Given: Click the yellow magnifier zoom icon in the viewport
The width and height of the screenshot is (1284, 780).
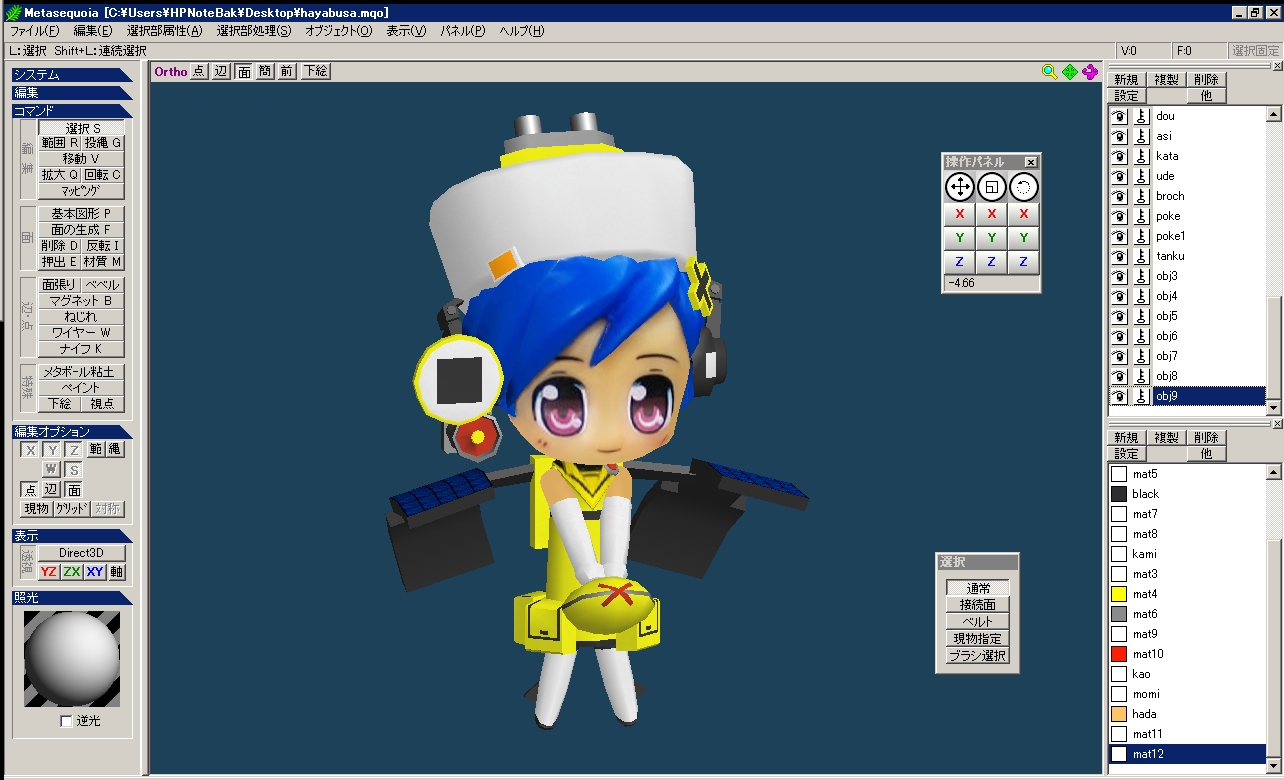Looking at the screenshot, I should 1049,72.
